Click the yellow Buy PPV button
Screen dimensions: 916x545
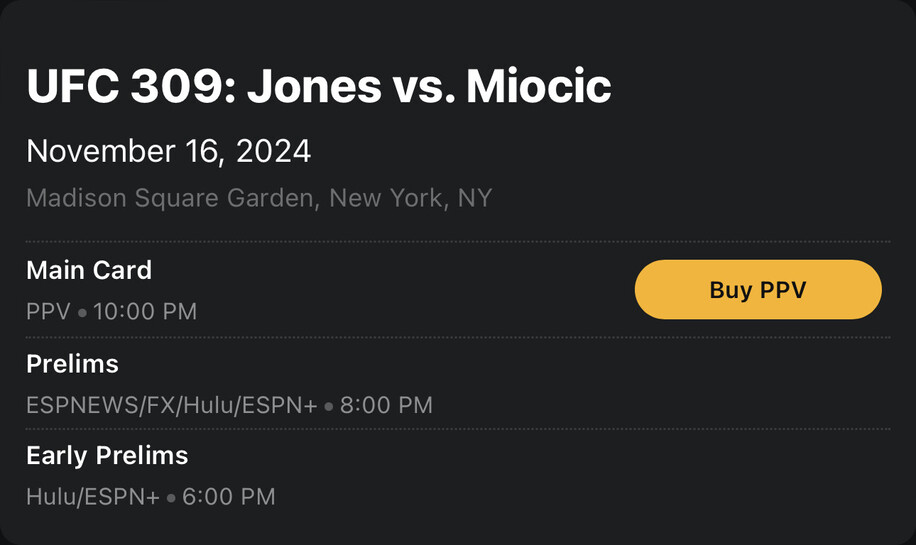pos(758,290)
